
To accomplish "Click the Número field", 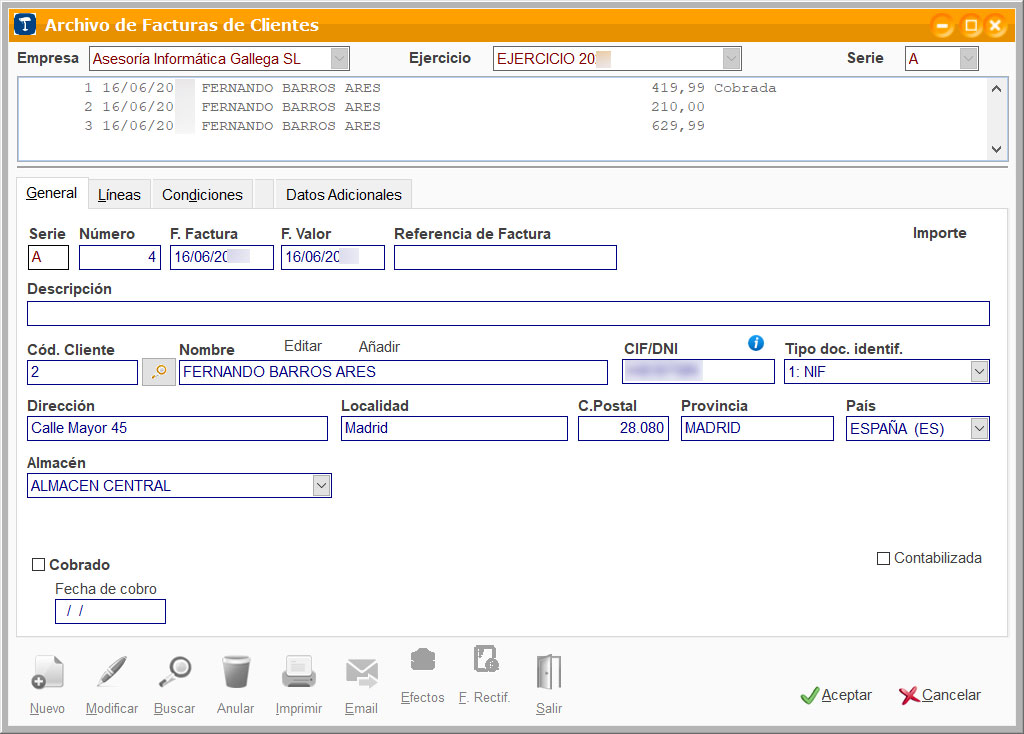I will point(120,257).
